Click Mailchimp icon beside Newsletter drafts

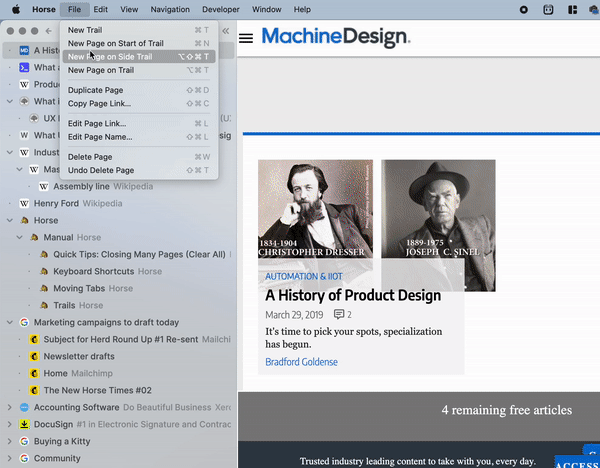click(x=34, y=356)
